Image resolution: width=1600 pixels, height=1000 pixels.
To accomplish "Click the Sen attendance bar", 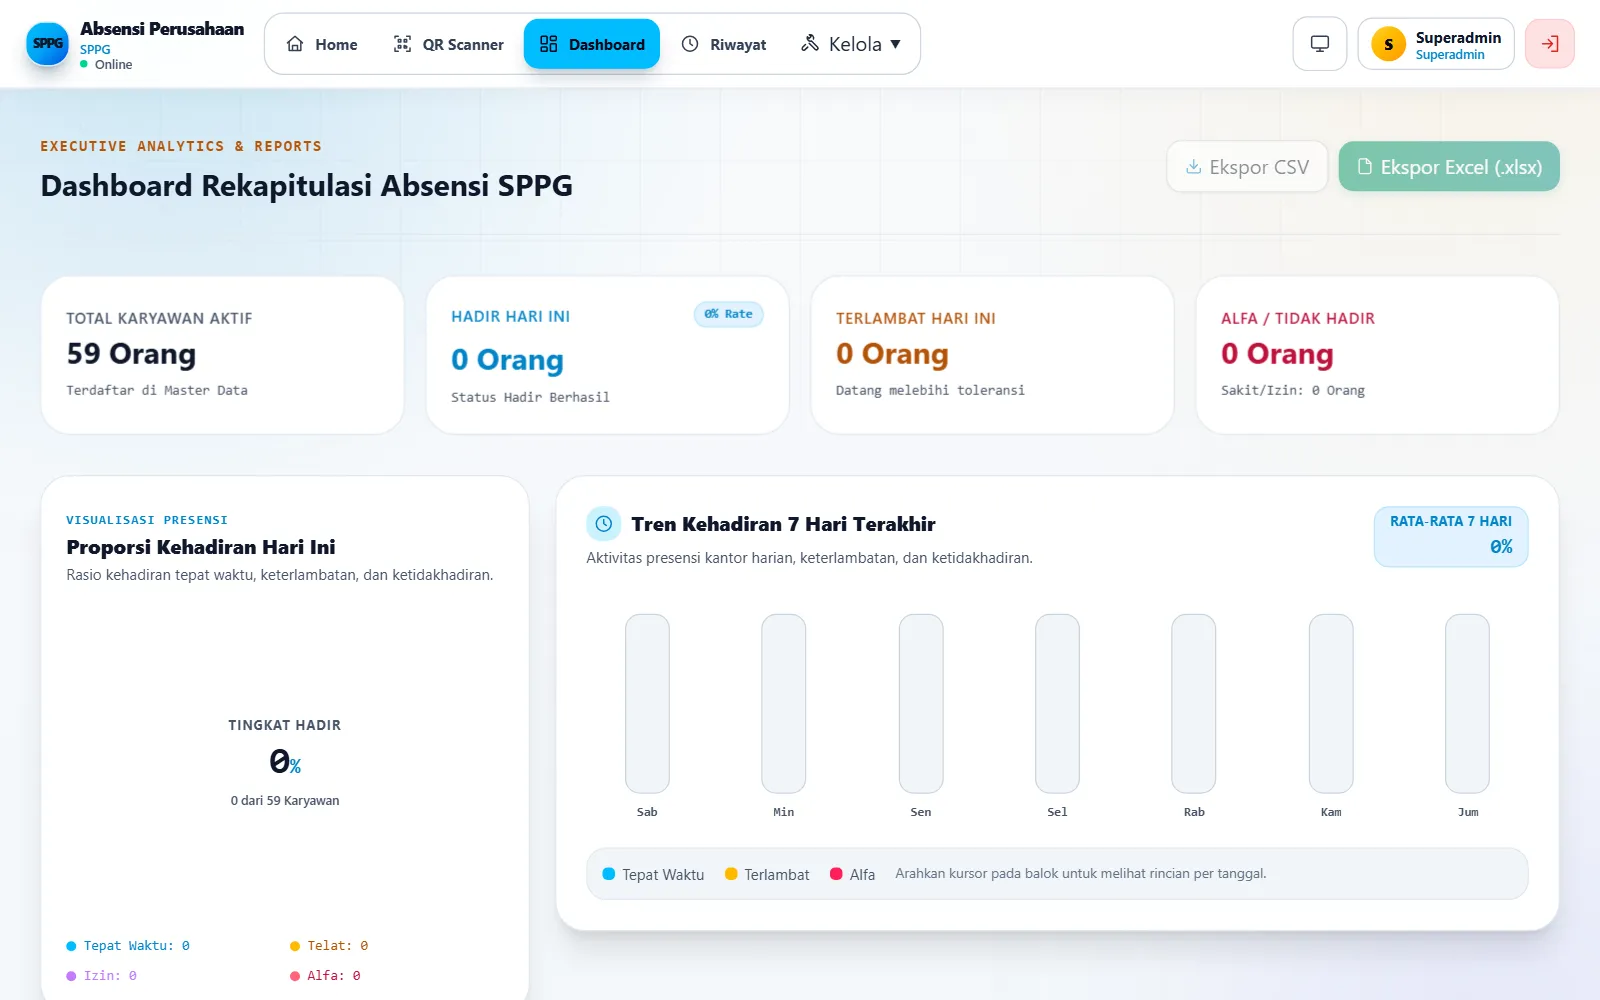I will [x=921, y=703].
